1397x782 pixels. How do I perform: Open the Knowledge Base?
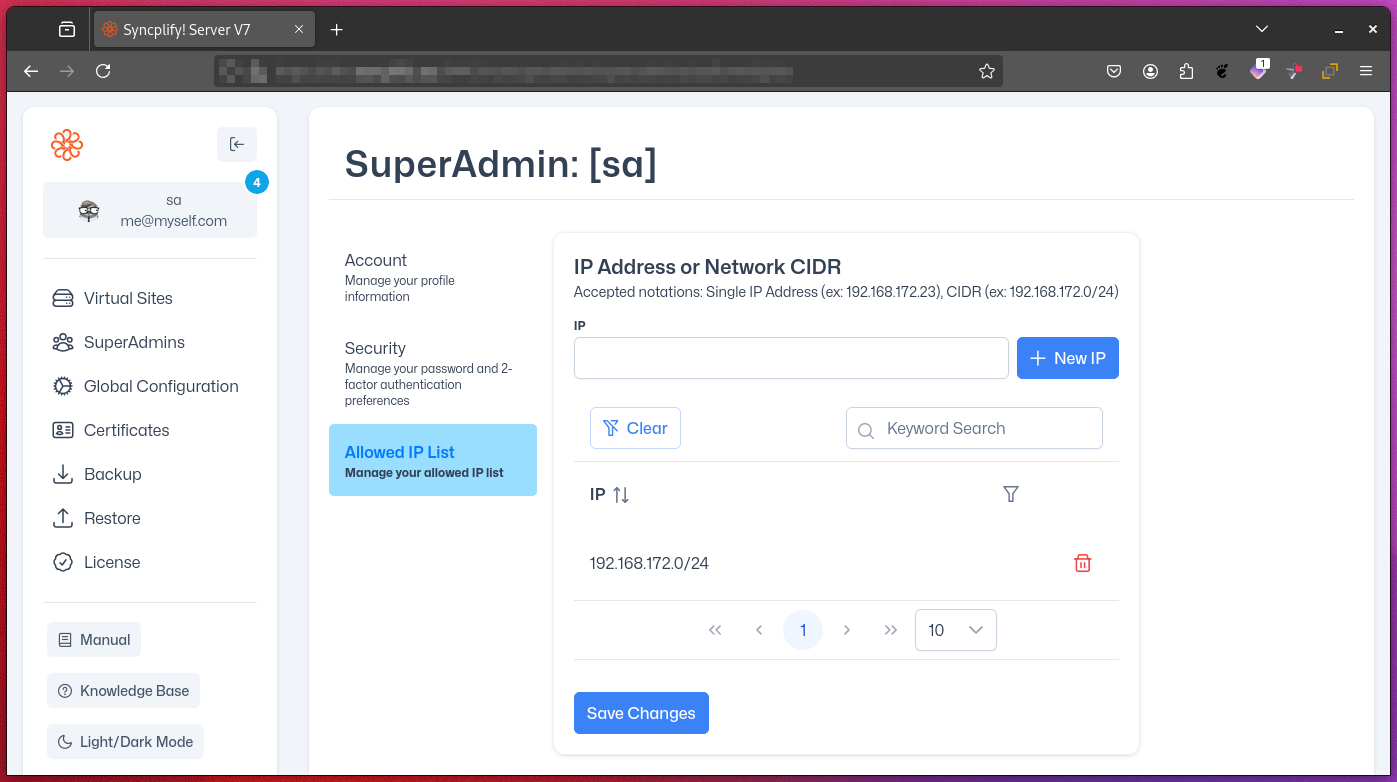(x=123, y=690)
